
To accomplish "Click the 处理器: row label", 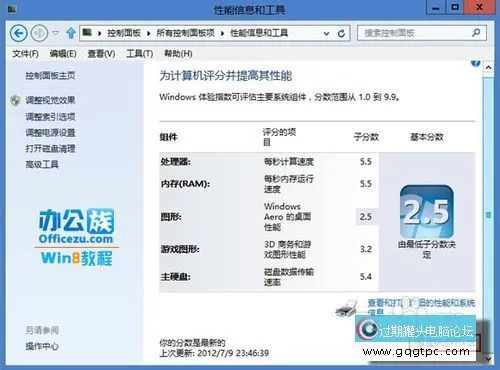I will tap(175, 162).
